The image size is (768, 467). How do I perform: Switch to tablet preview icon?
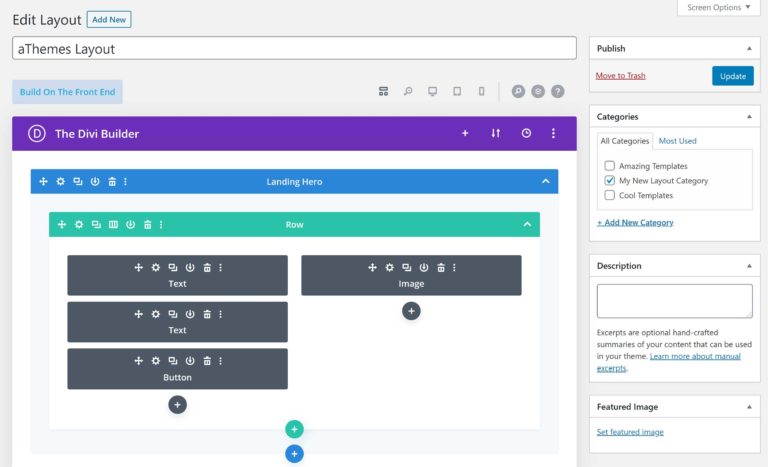tap(457, 91)
